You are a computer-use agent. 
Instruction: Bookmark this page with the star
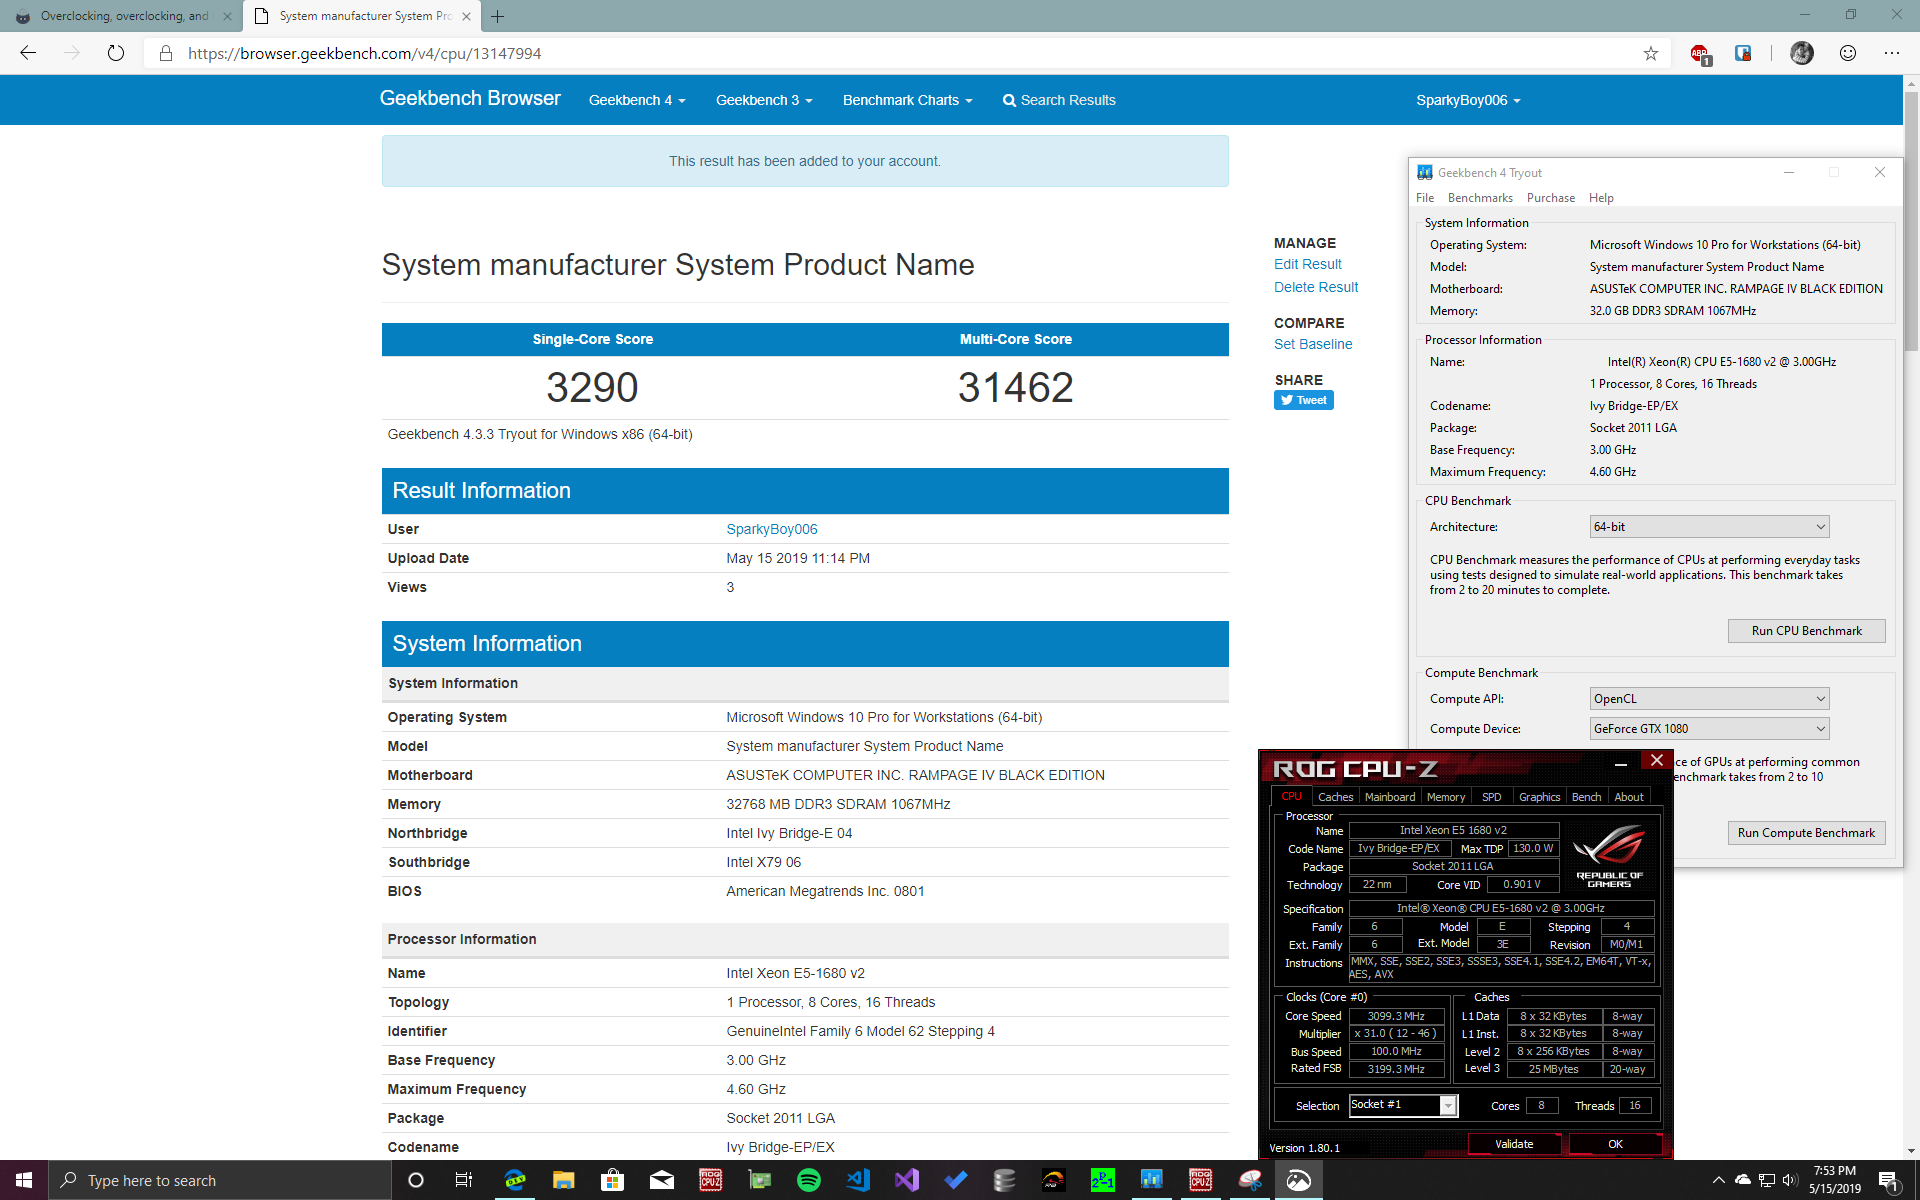point(1650,53)
